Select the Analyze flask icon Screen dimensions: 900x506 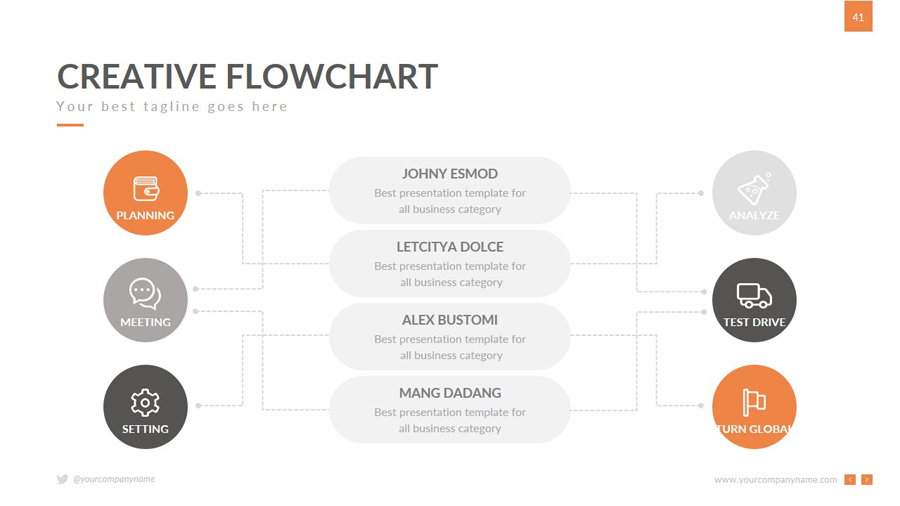click(754, 187)
